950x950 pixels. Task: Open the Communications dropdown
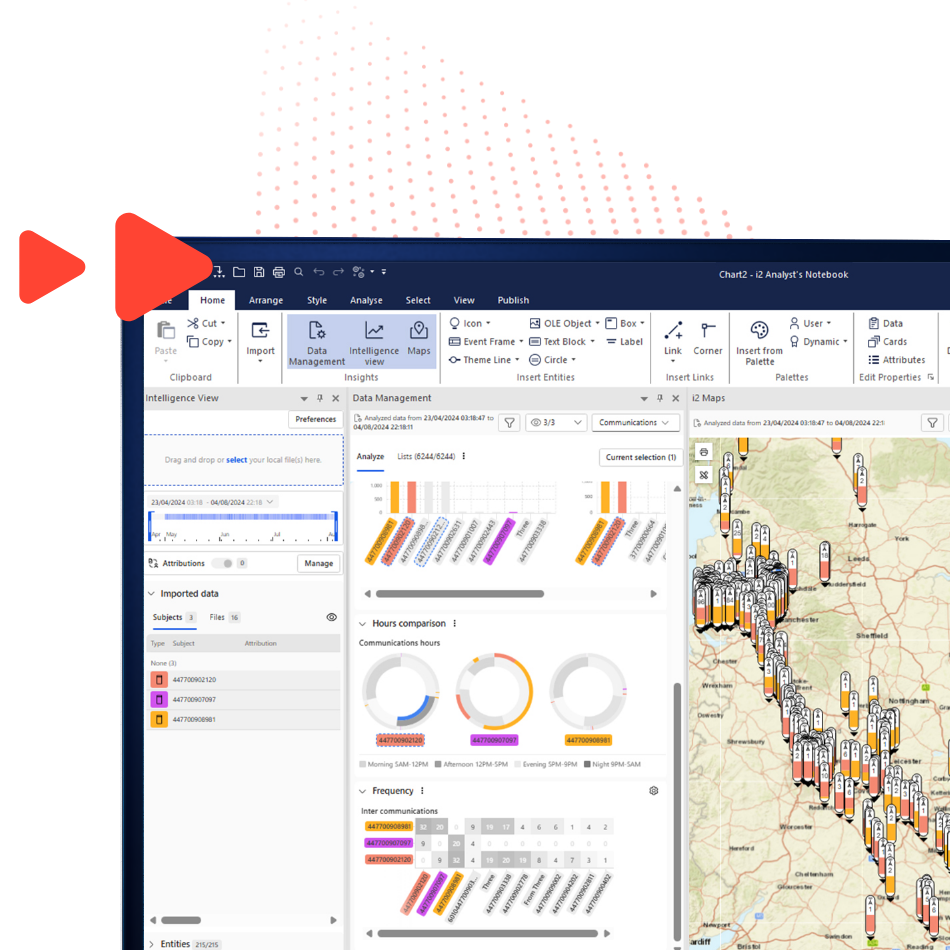tap(635, 422)
